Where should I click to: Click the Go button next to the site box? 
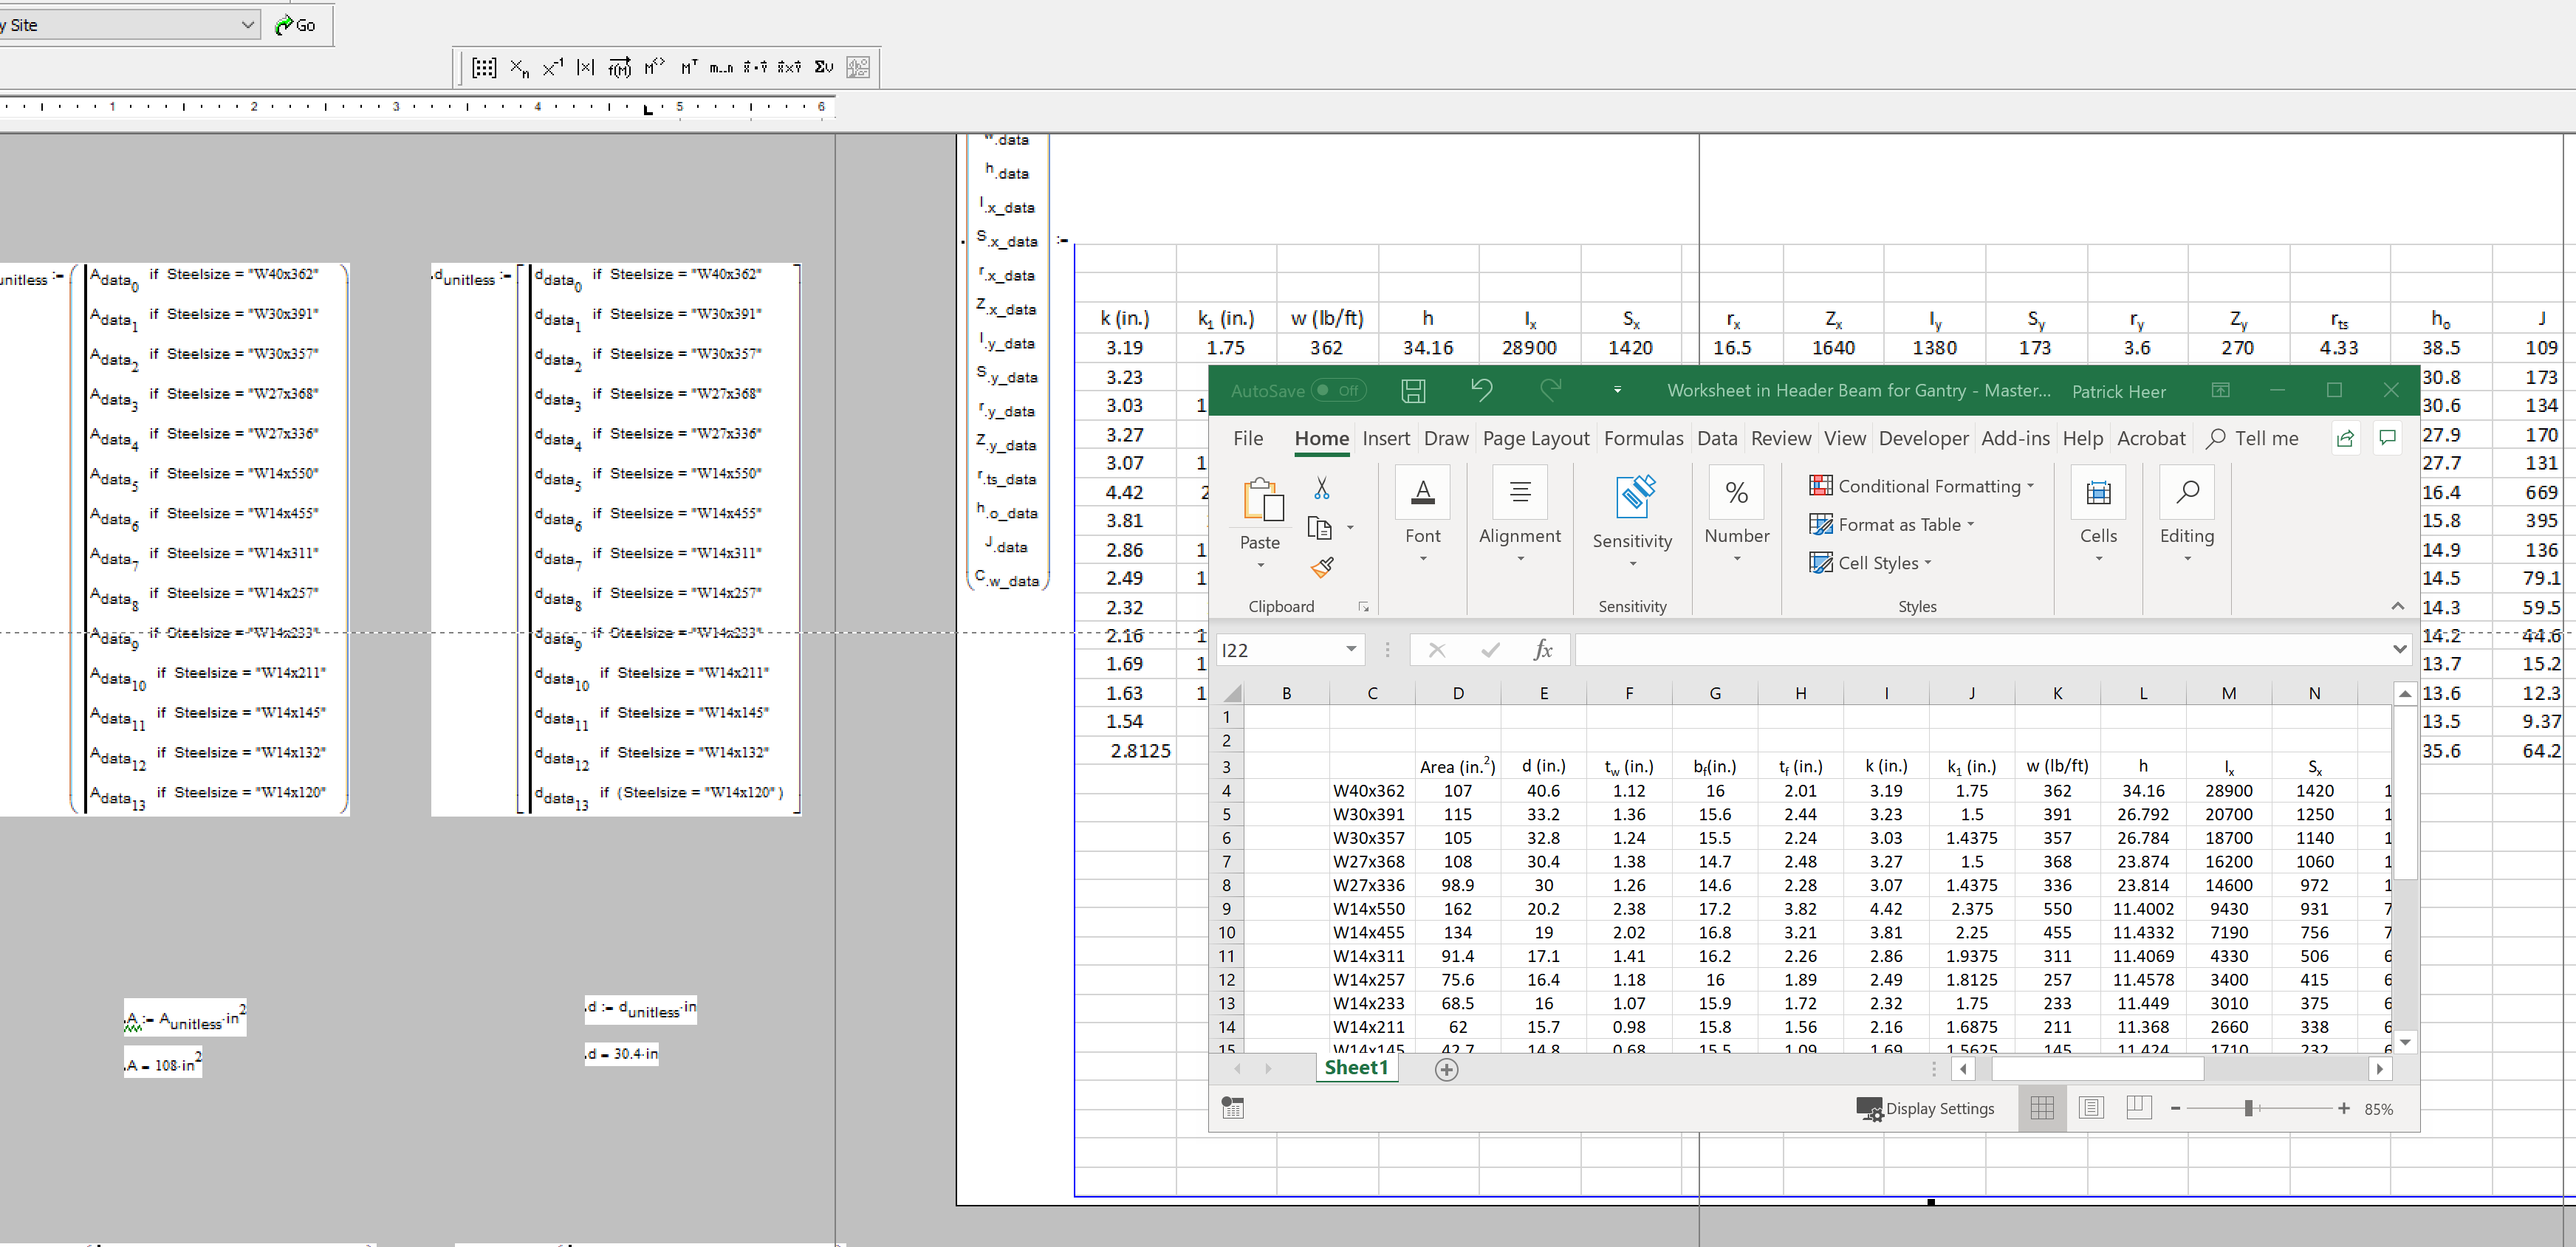pyautogui.click(x=295, y=25)
